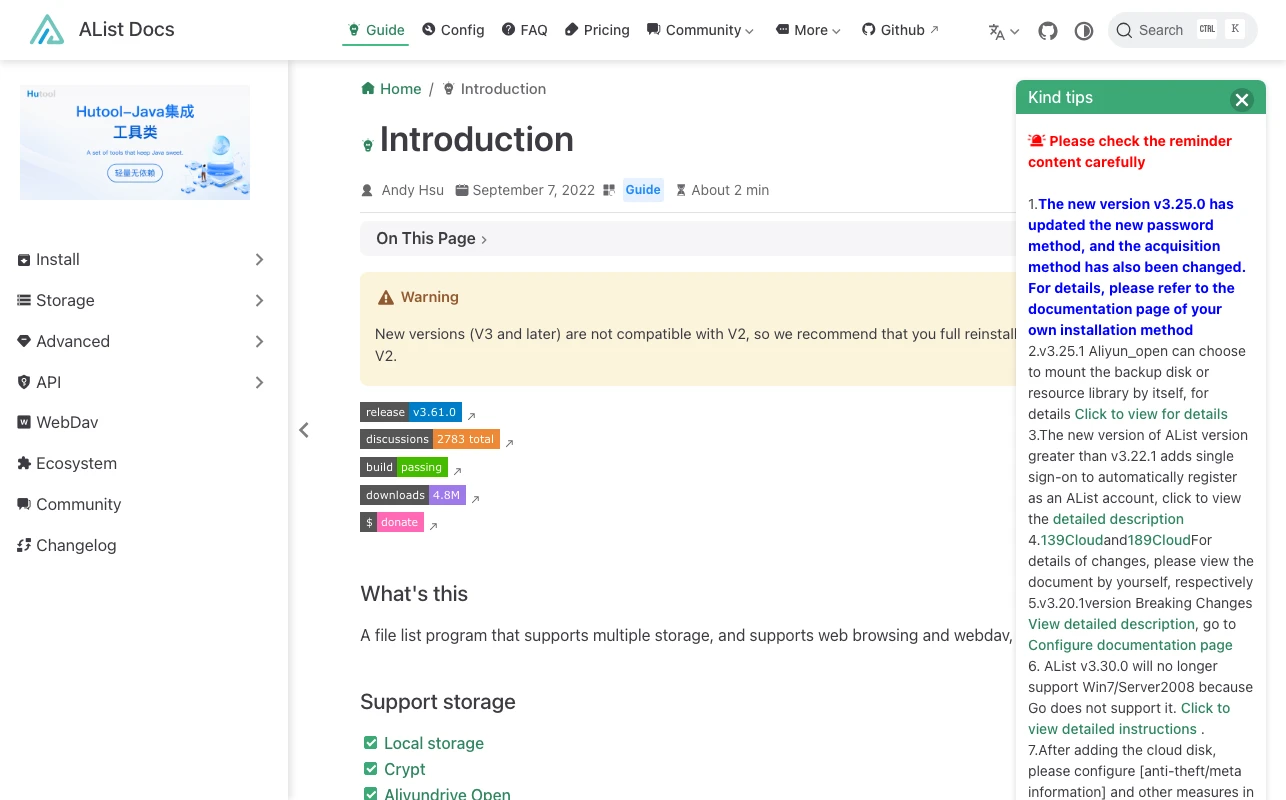Click the Guide category tag
This screenshot has height=800, width=1286.
click(643, 190)
